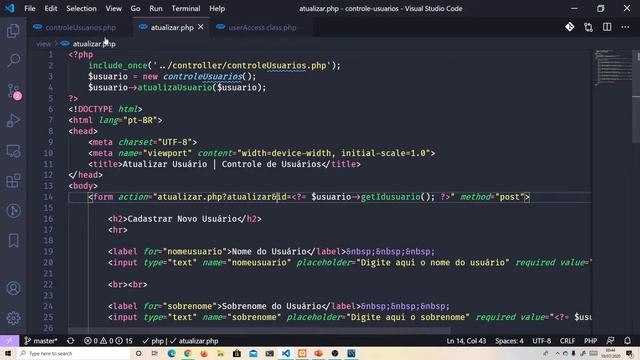Click the remote window indicator in status bar

[9, 340]
